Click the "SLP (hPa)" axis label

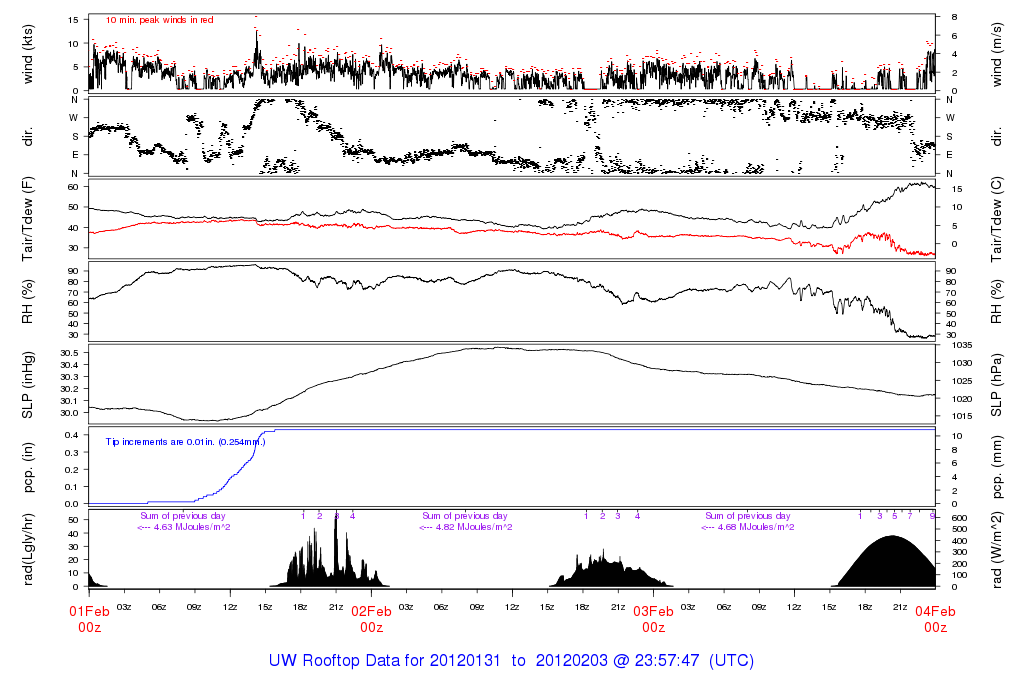coord(996,385)
